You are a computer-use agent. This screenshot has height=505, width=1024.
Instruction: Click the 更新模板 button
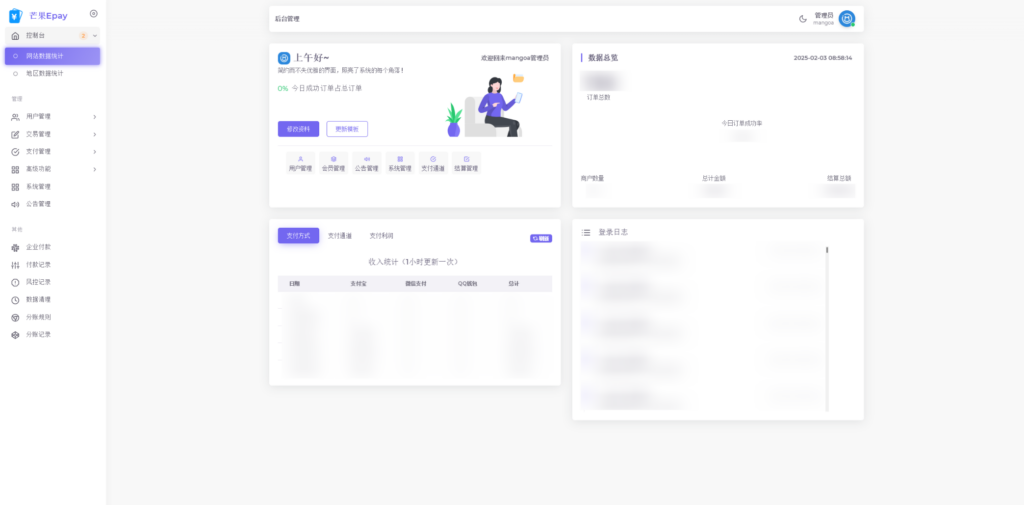point(347,129)
